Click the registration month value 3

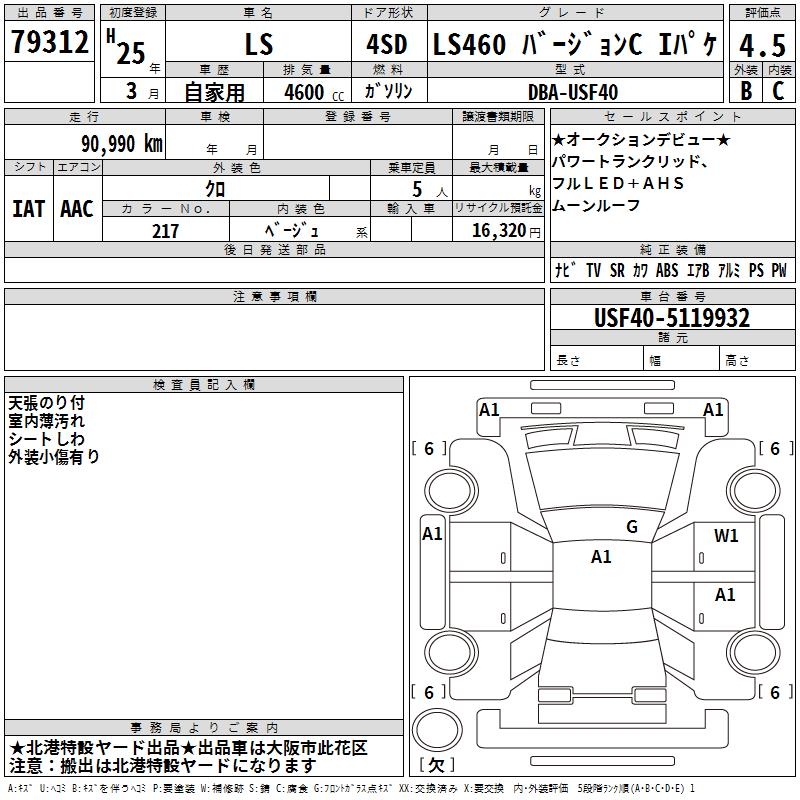click(132, 91)
